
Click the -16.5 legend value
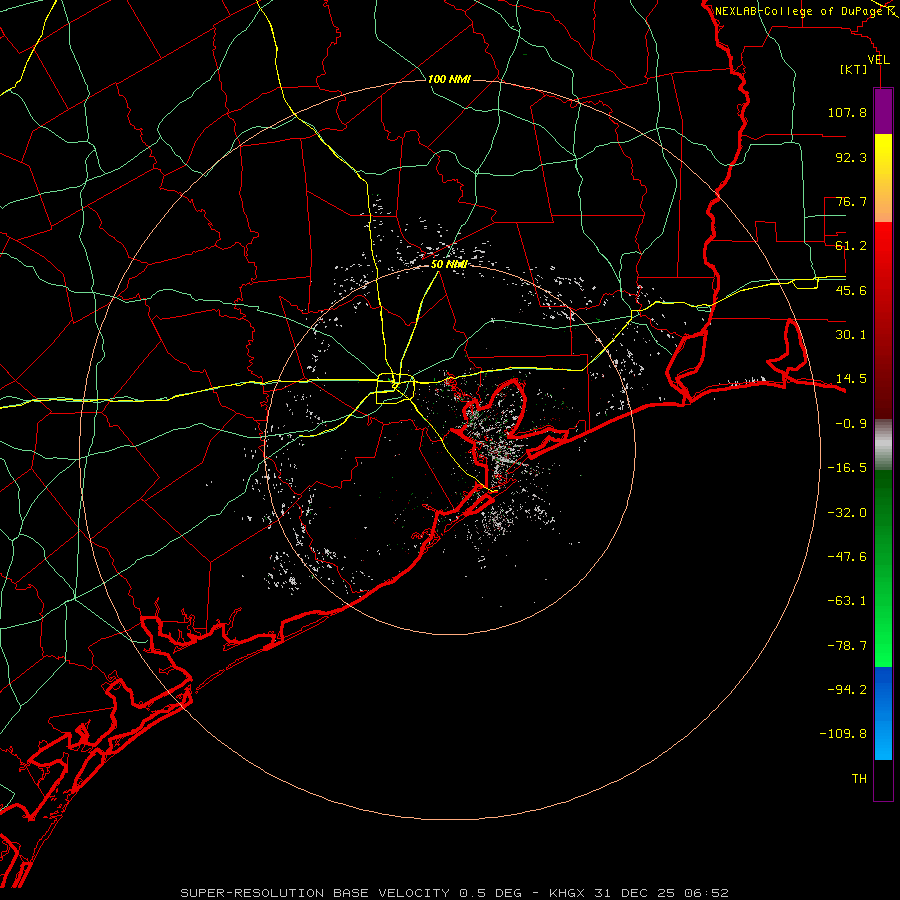point(847,468)
